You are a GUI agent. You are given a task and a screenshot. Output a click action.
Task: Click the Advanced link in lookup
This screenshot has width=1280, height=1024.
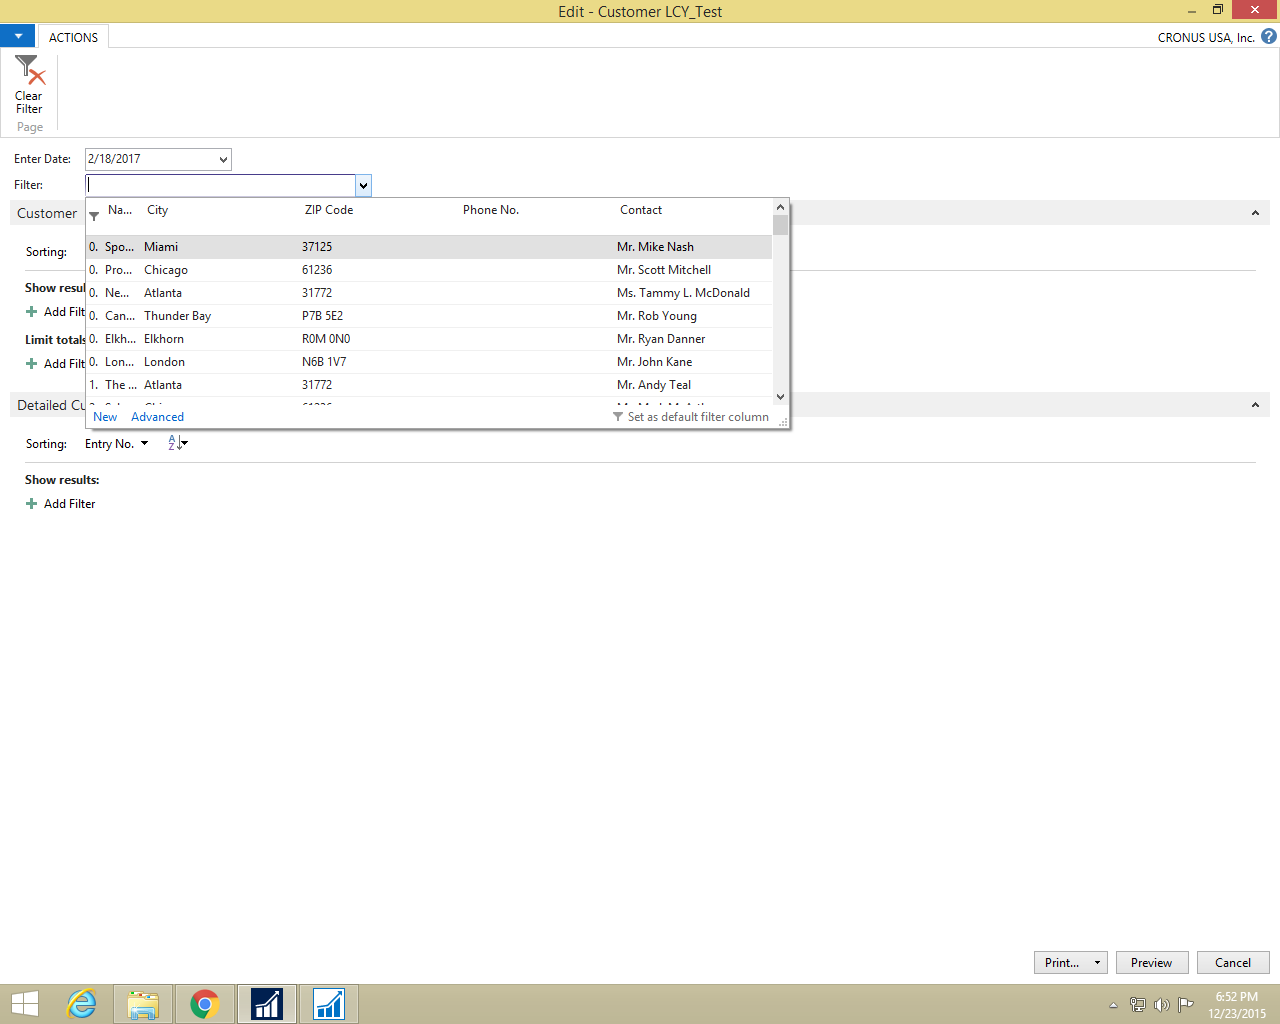[157, 417]
